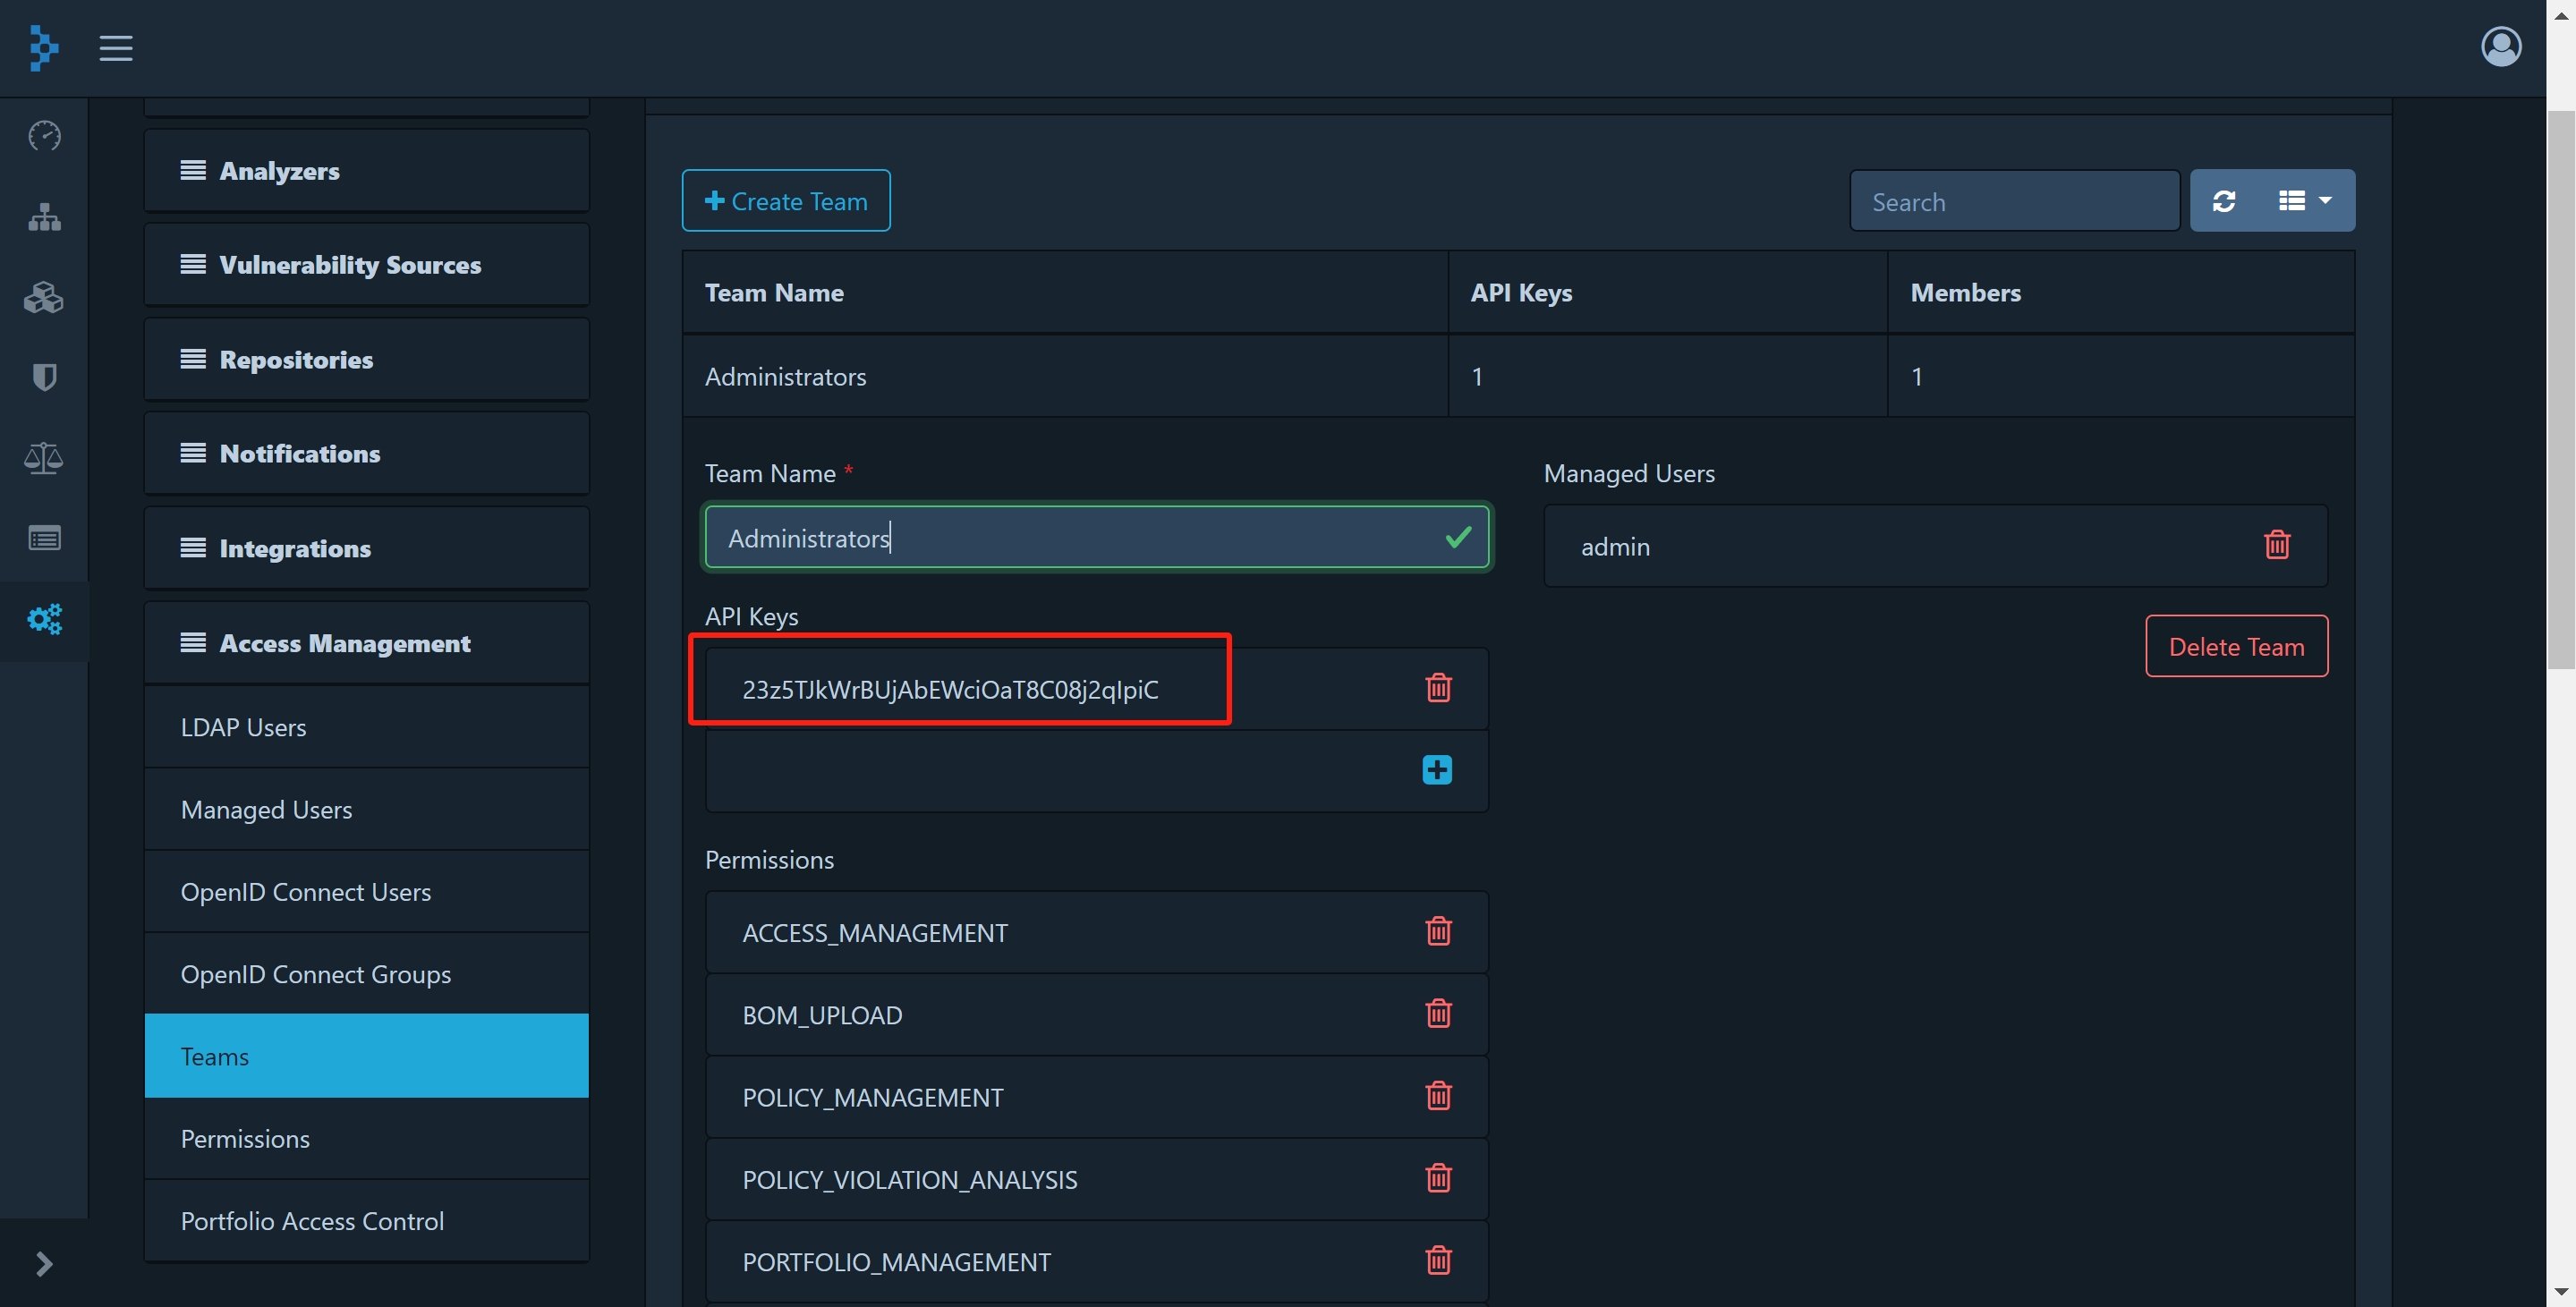Open the Components cubes icon in sidebar

tap(44, 297)
